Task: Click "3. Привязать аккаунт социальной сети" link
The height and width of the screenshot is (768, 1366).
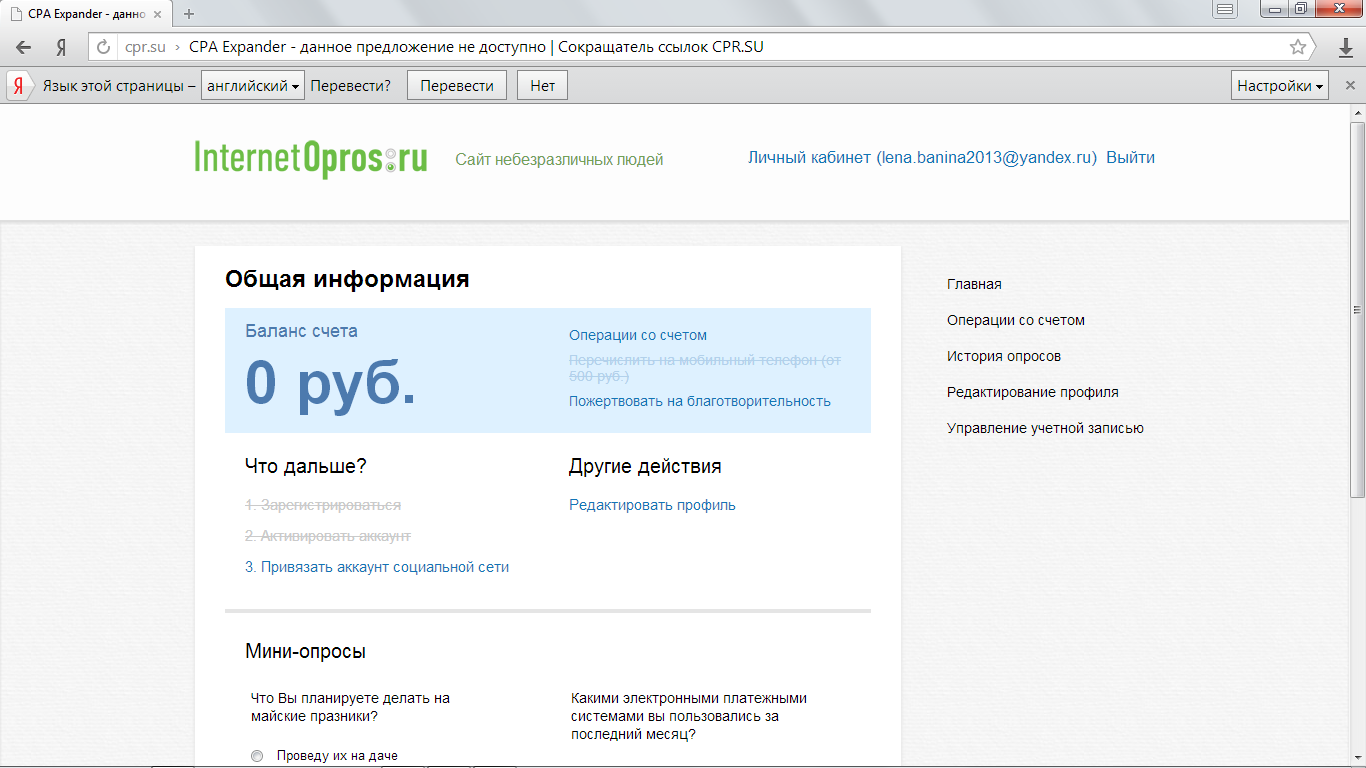Action: pos(377,568)
